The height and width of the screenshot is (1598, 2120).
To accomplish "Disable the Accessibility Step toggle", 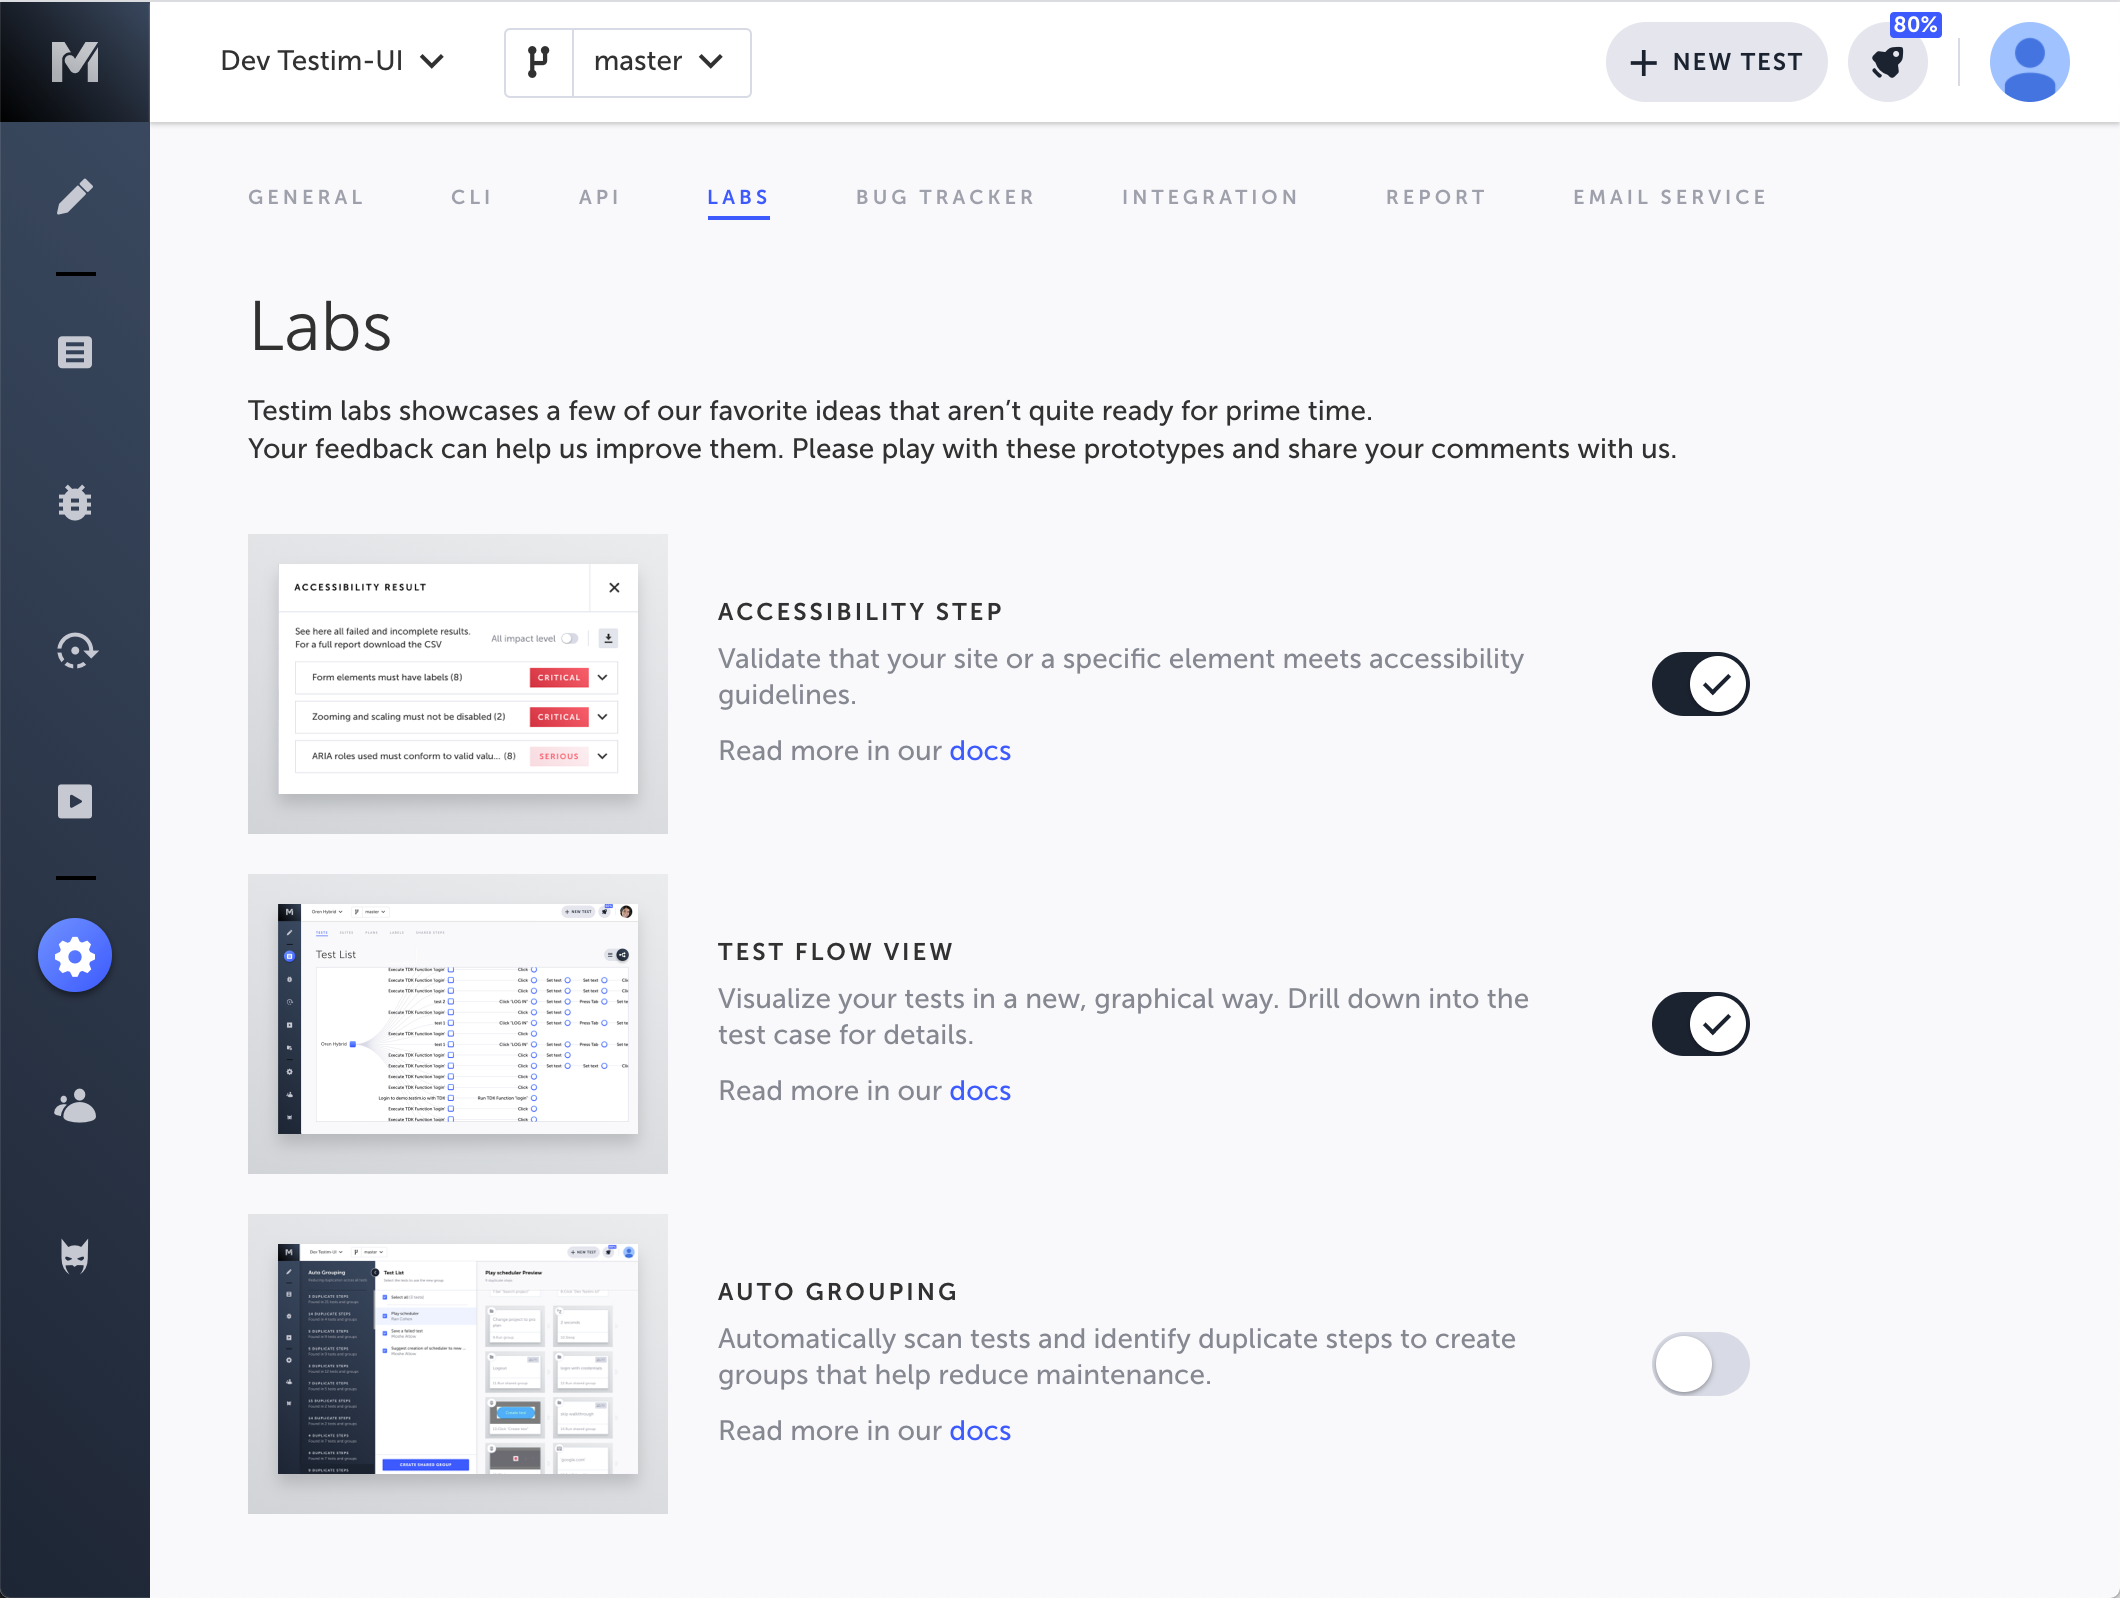I will pos(1700,684).
